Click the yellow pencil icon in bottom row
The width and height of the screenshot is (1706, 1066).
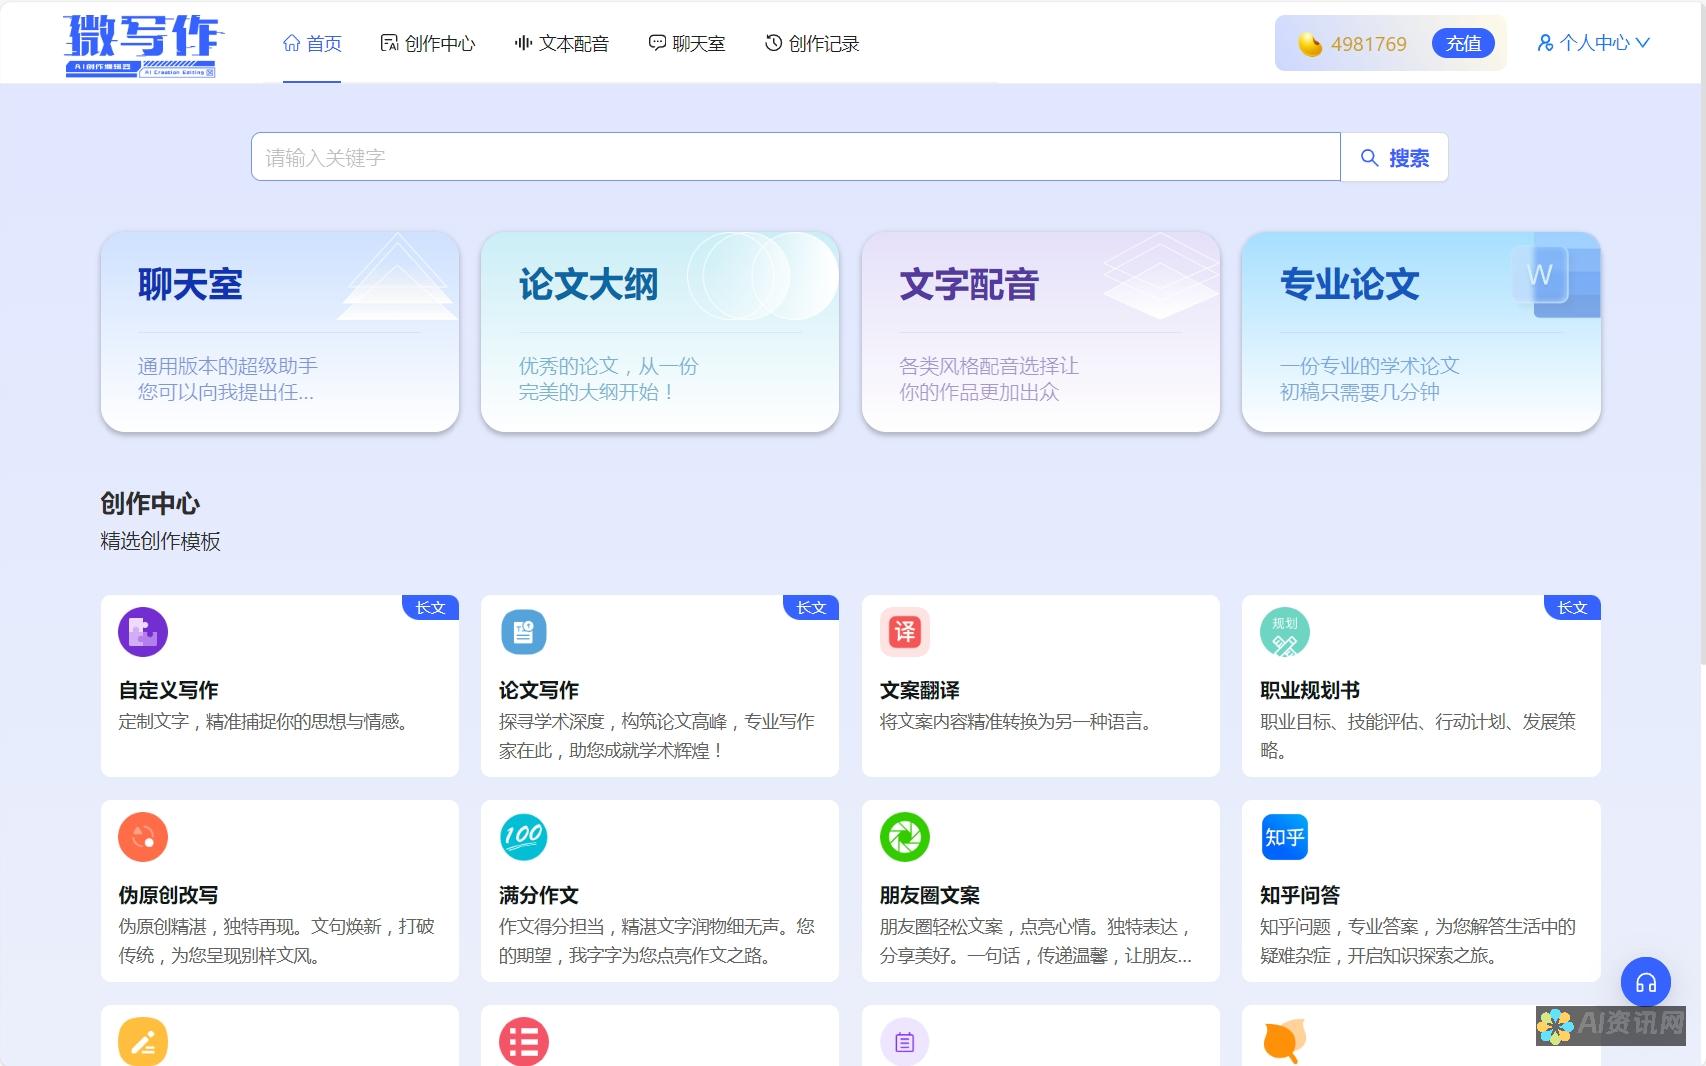(143, 1042)
